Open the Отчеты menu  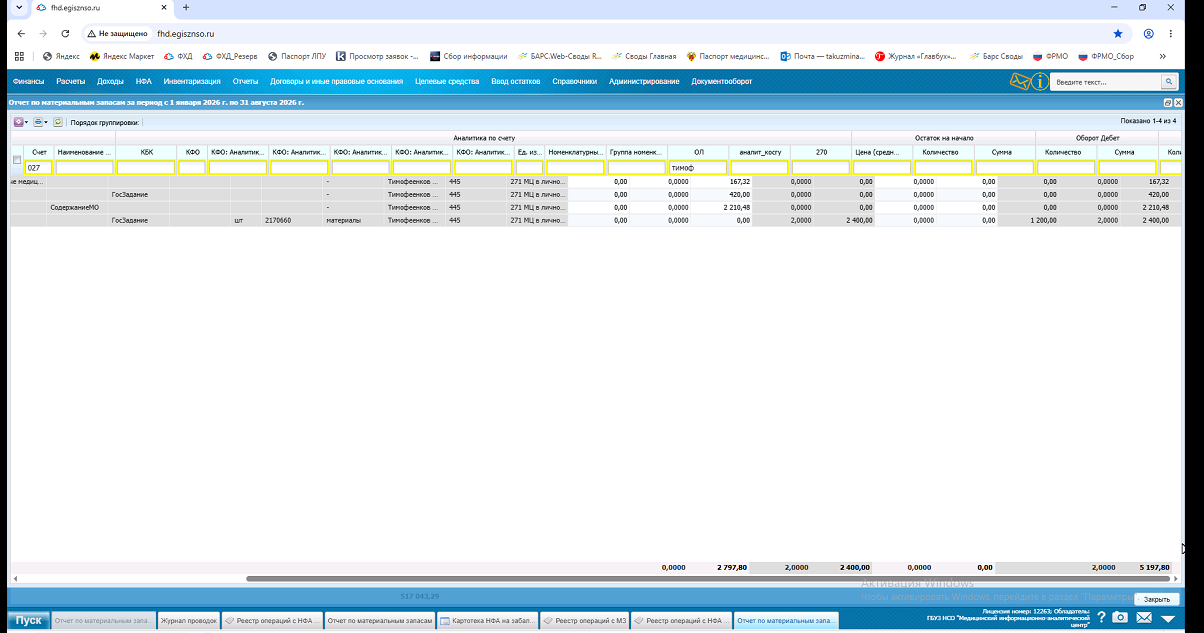pyautogui.click(x=245, y=81)
